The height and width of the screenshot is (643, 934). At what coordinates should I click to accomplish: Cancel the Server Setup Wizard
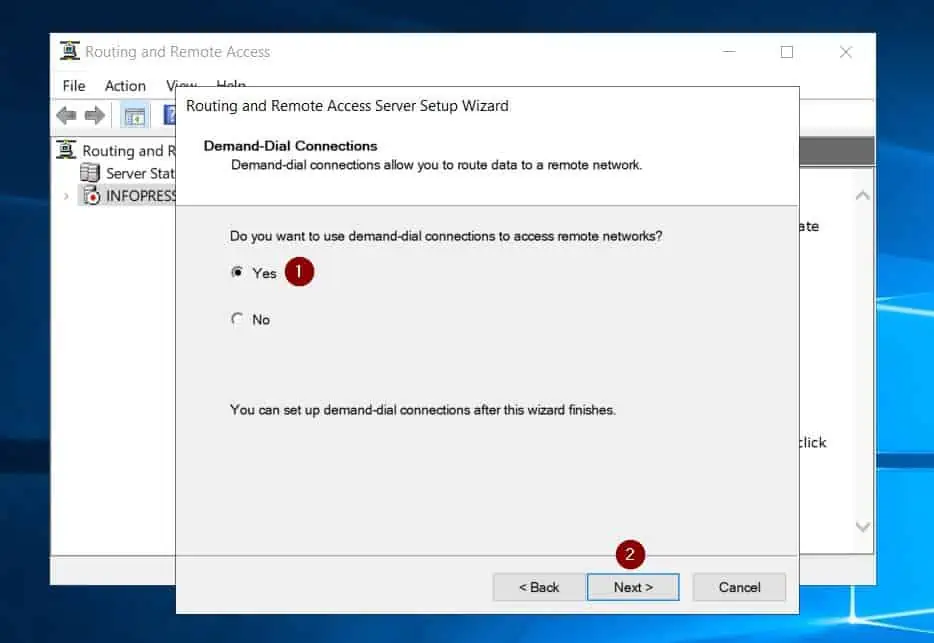(x=739, y=587)
